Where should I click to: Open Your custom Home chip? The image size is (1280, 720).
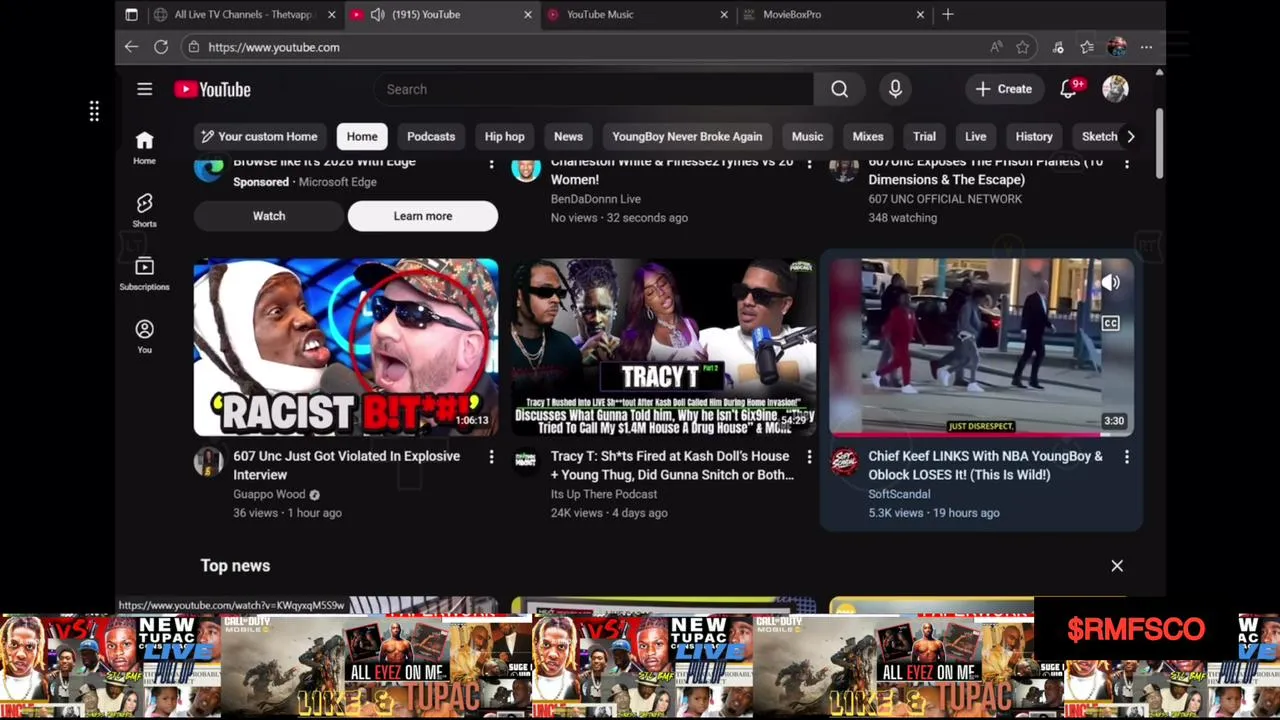[x=258, y=136]
